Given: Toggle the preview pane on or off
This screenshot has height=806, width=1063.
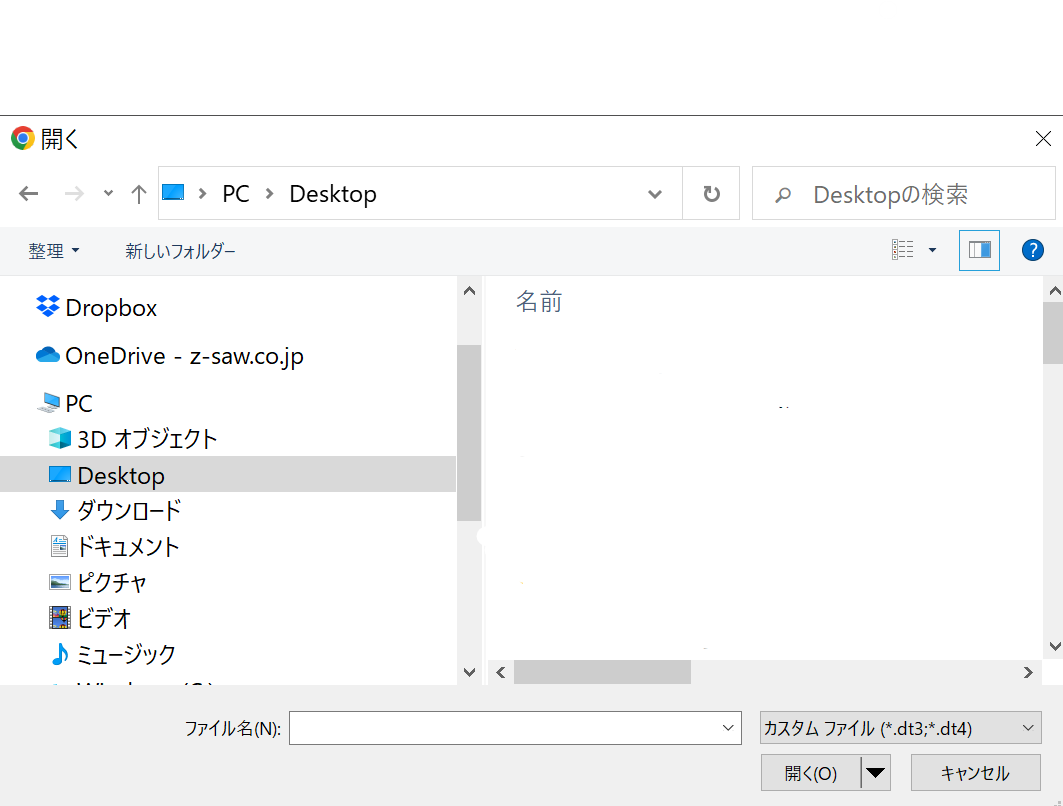Looking at the screenshot, I should 979,250.
